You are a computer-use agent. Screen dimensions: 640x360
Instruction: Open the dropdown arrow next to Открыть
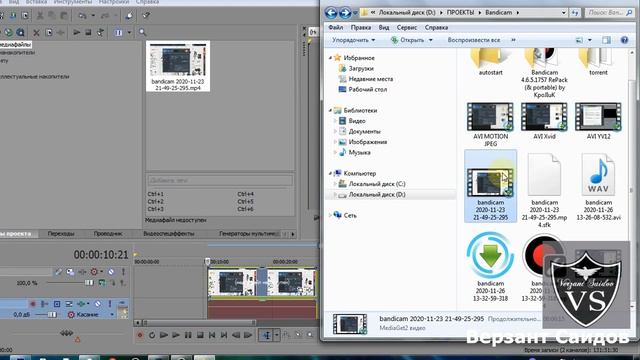(430, 40)
